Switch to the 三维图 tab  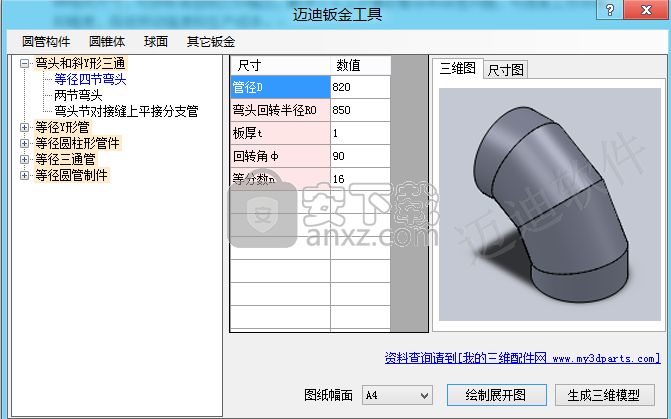pyautogui.click(x=457, y=68)
